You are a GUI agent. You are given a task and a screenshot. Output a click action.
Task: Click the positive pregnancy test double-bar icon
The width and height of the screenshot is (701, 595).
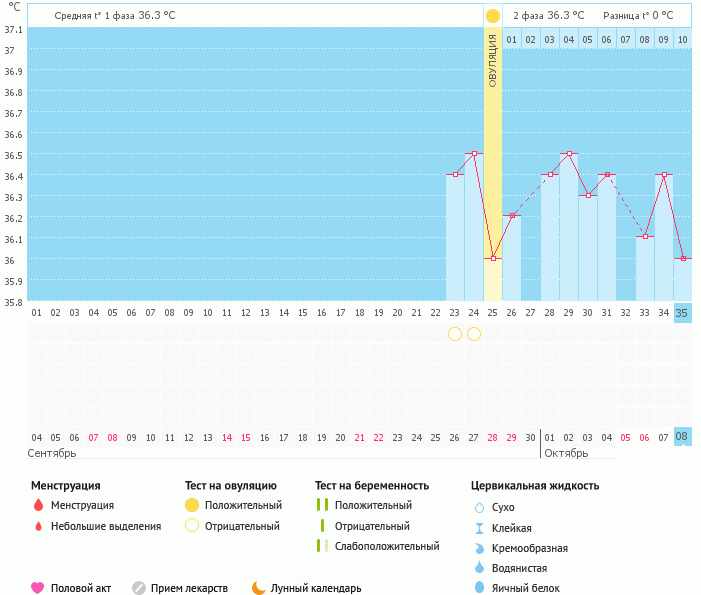(x=322, y=506)
